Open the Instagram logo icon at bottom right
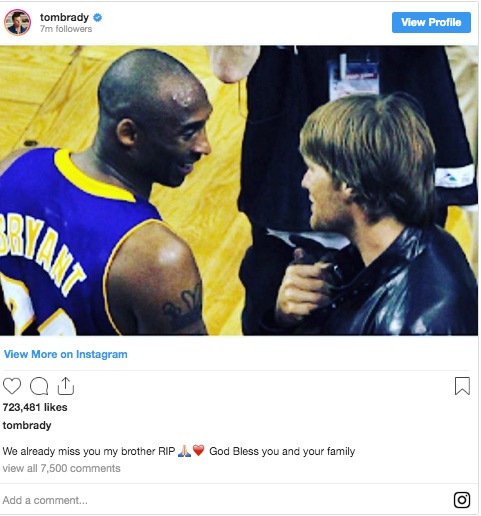Viewport: 481px width, 516px height. click(462, 500)
